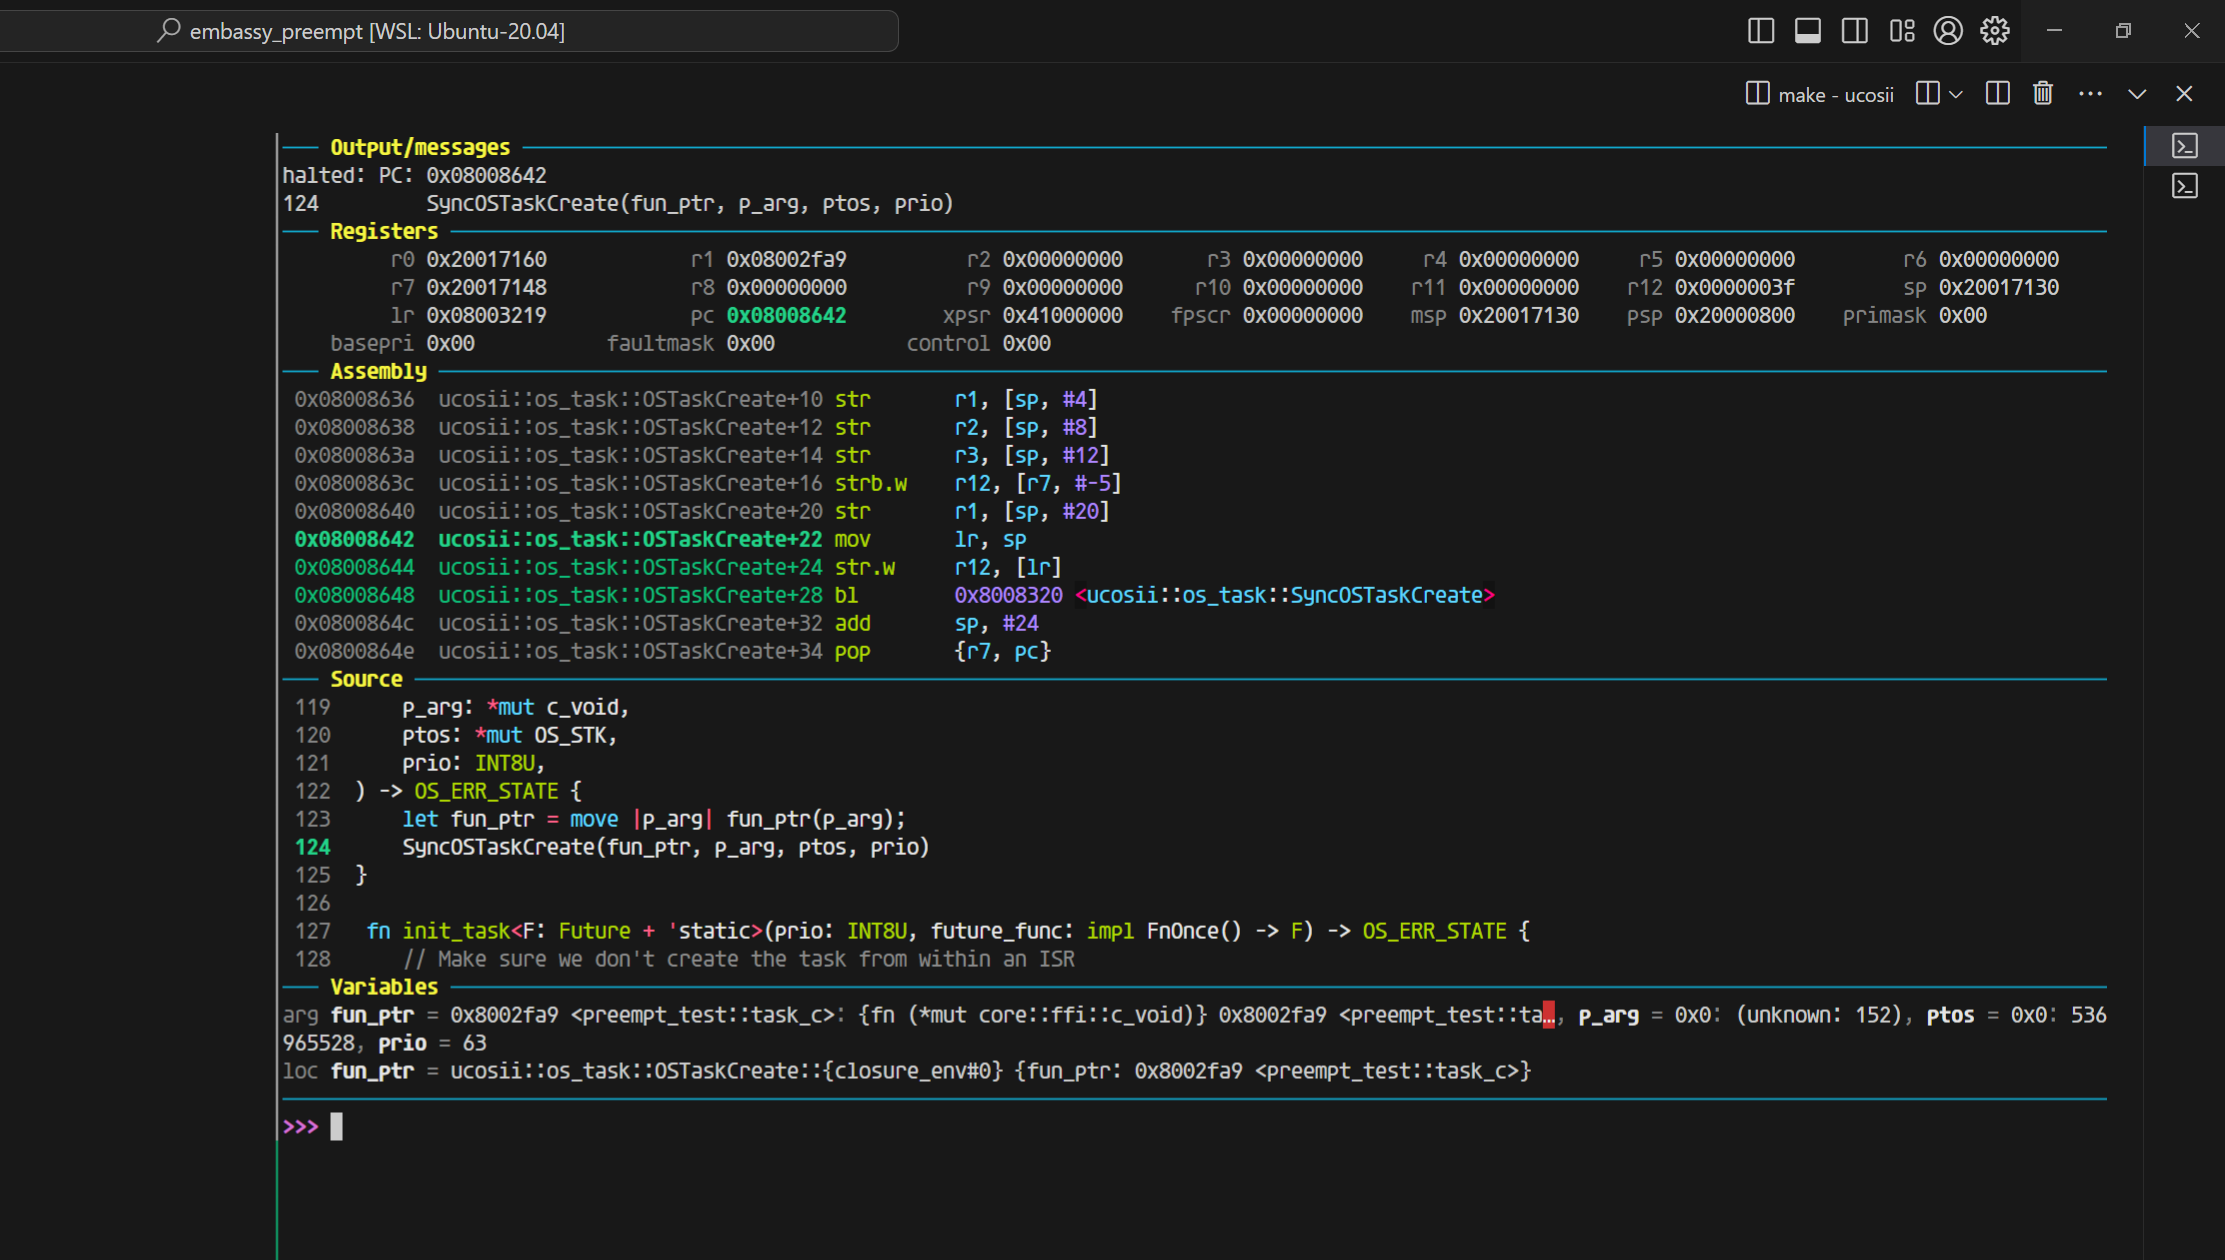Click the init_task function definition line 127
Screen dimensions: 2225x1260
click(912, 931)
